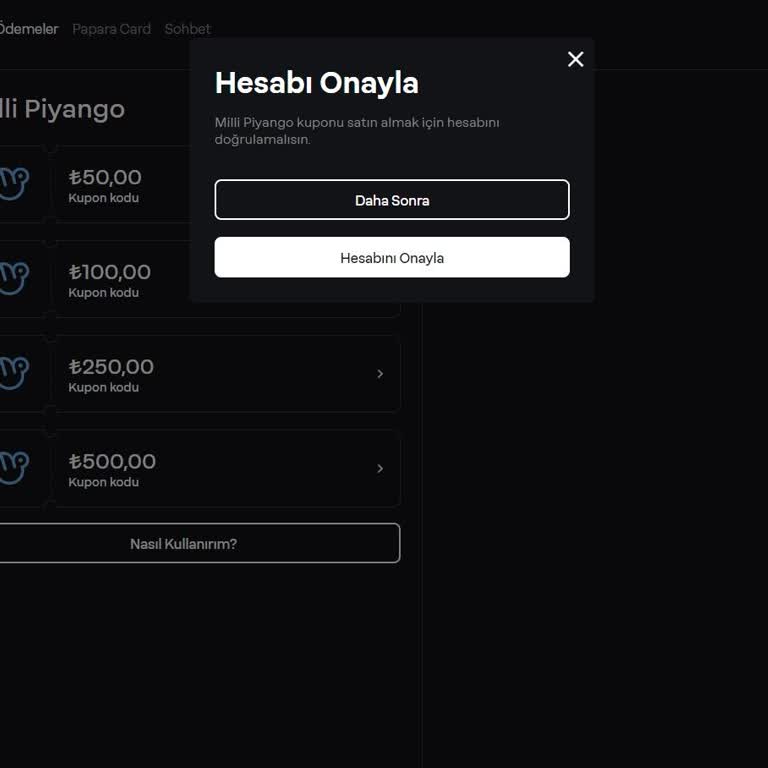Click the ₺500,00 coupon hand icon
The image size is (768, 768).
pyautogui.click(x=14, y=468)
